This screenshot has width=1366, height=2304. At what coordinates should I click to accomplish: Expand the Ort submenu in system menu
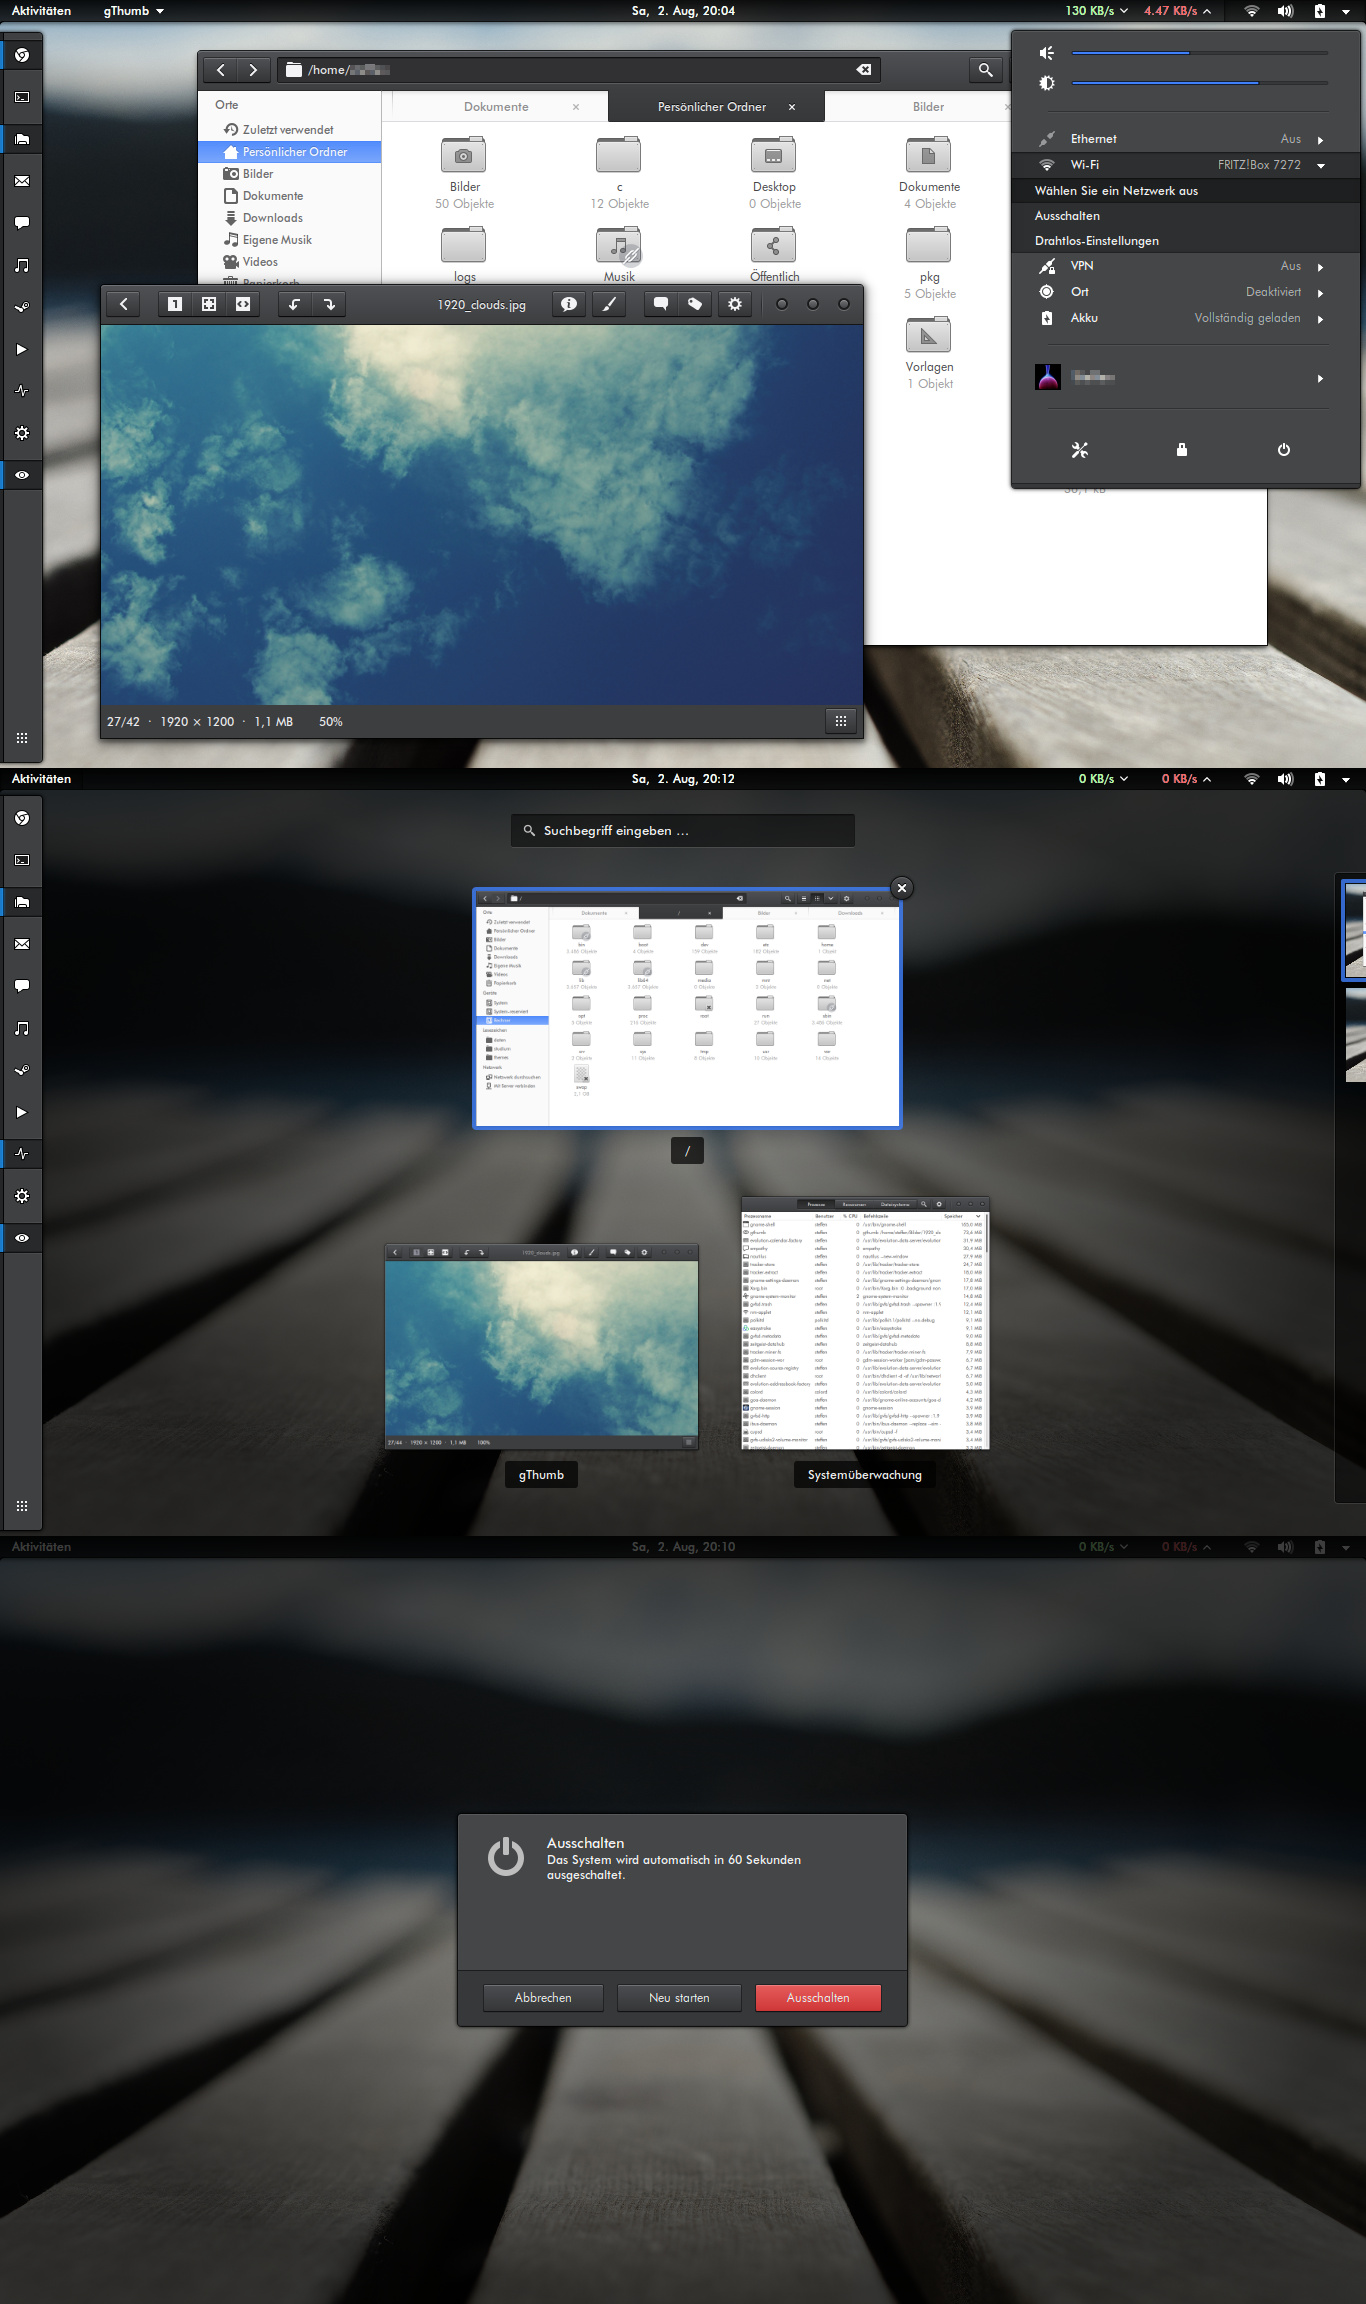pos(1320,293)
